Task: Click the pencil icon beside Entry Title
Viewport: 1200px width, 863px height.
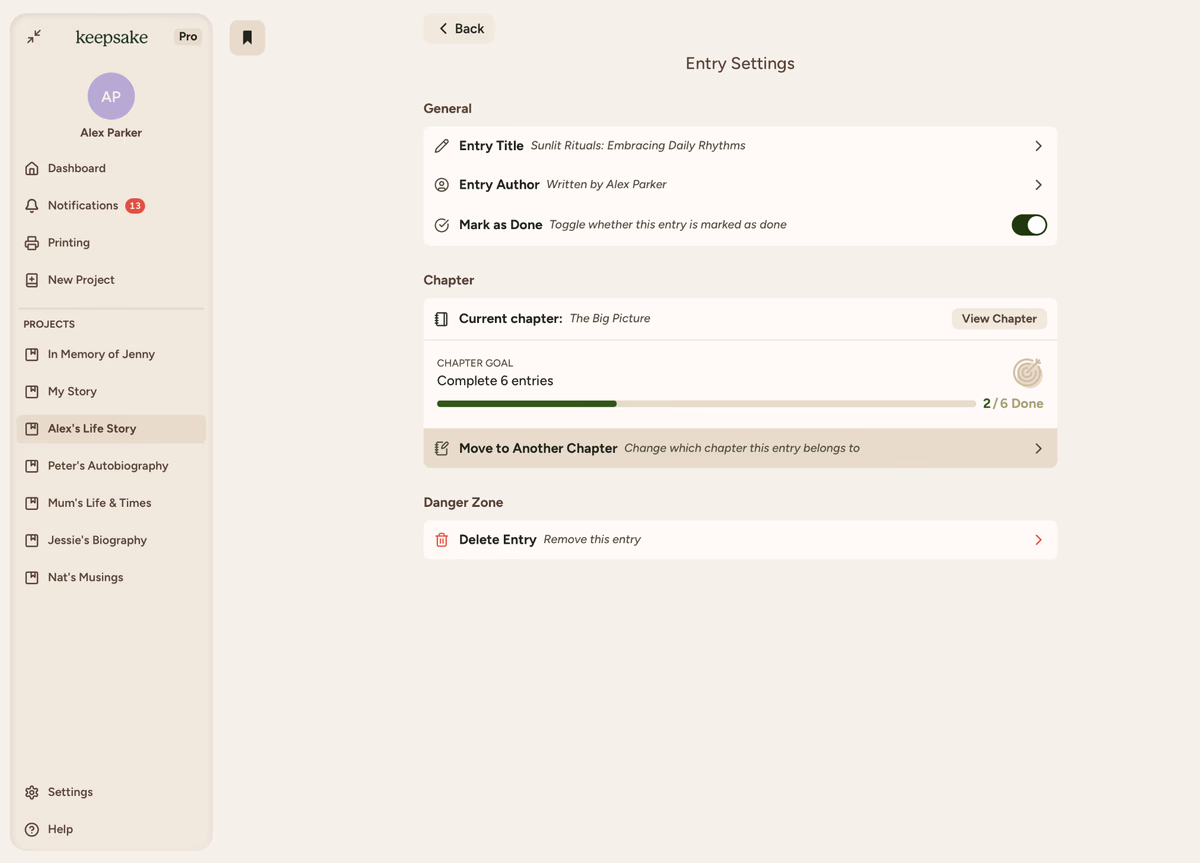Action: 441,146
